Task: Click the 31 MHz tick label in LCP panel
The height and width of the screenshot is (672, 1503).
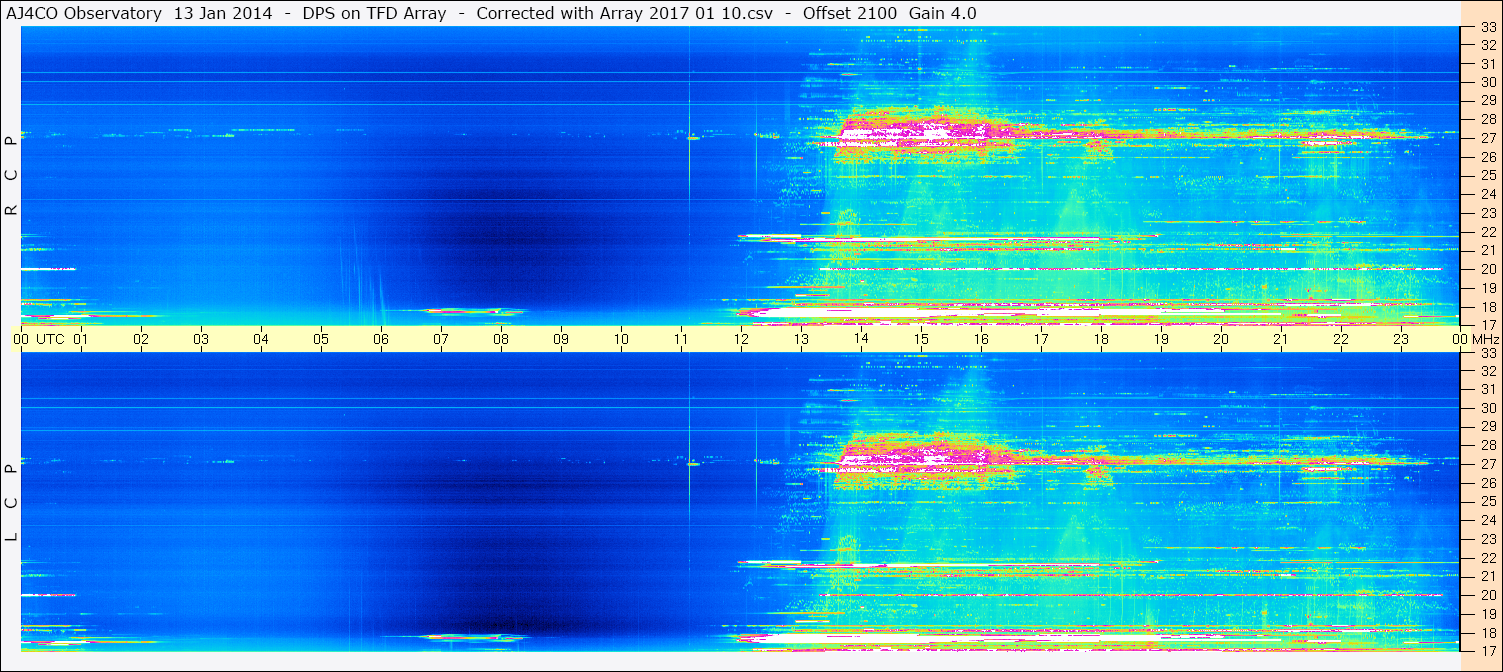Action: (x=1488, y=390)
